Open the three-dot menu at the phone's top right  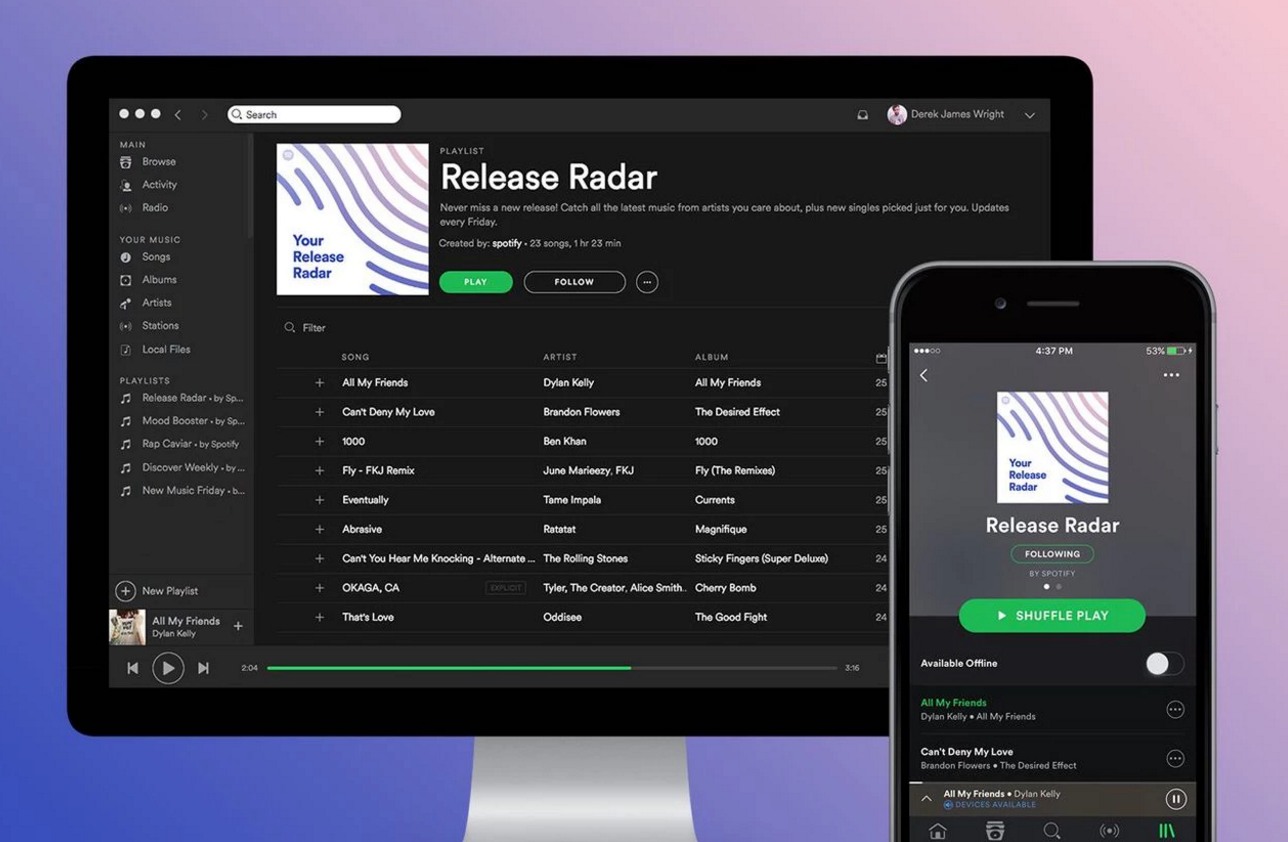click(x=1171, y=376)
